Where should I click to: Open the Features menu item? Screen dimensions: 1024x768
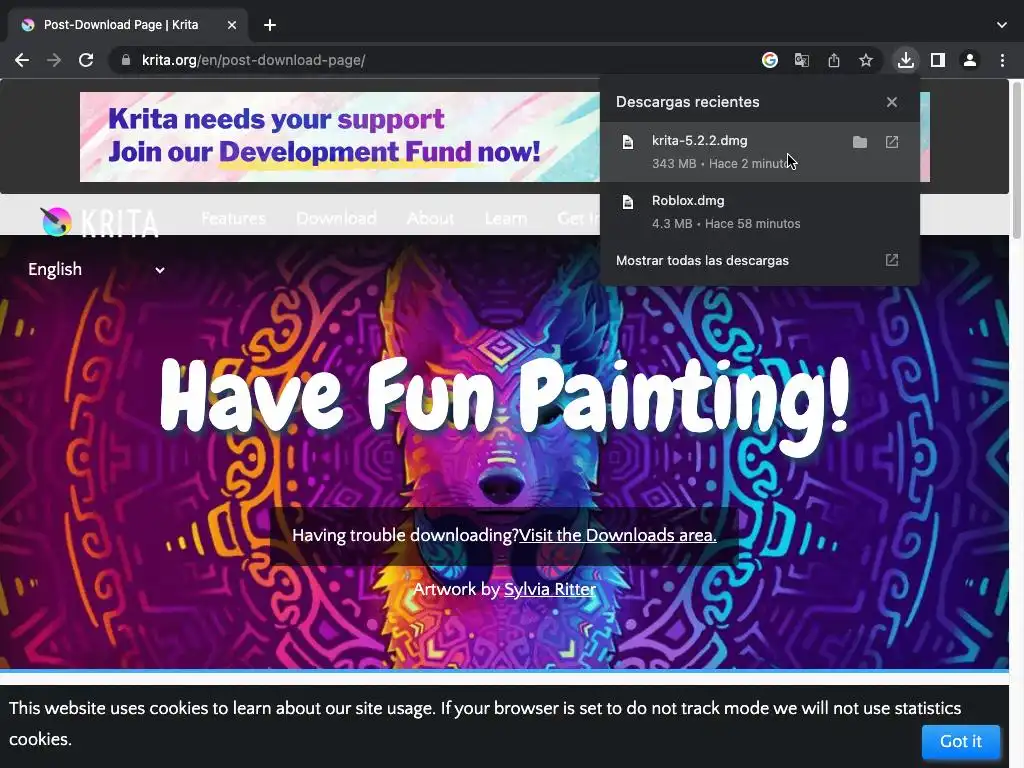233,218
